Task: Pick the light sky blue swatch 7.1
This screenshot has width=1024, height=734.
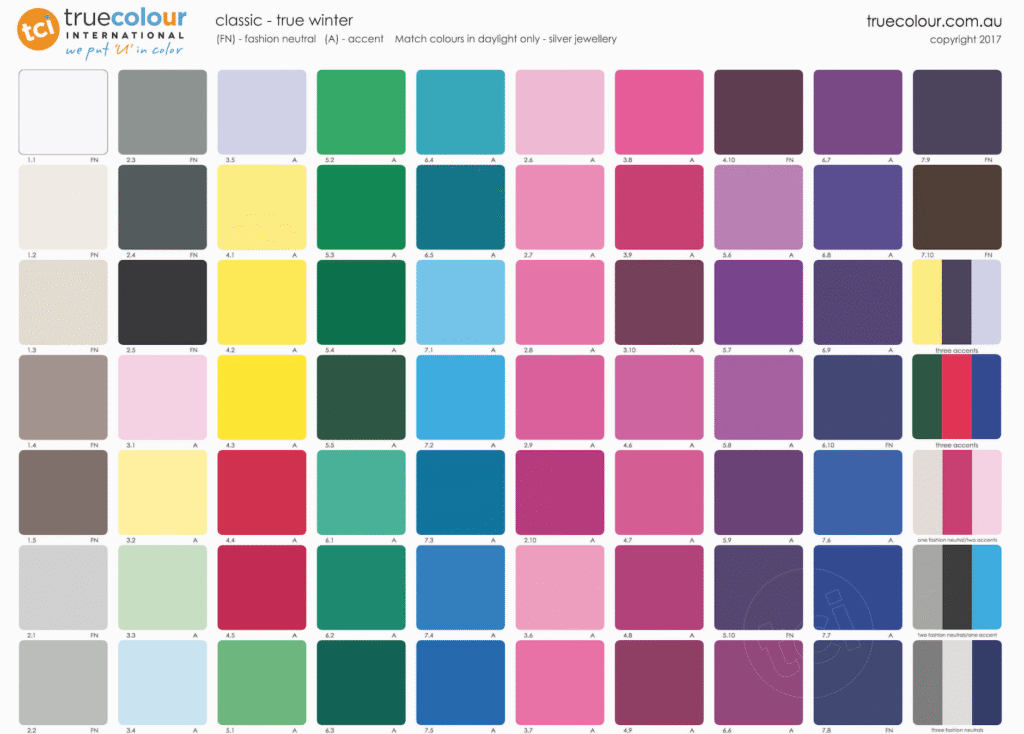Action: [x=460, y=302]
